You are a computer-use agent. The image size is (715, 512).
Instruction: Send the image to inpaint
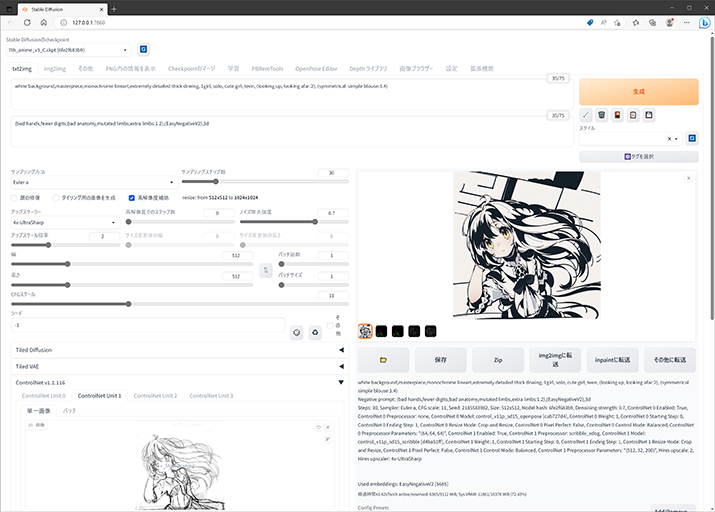click(x=612, y=360)
